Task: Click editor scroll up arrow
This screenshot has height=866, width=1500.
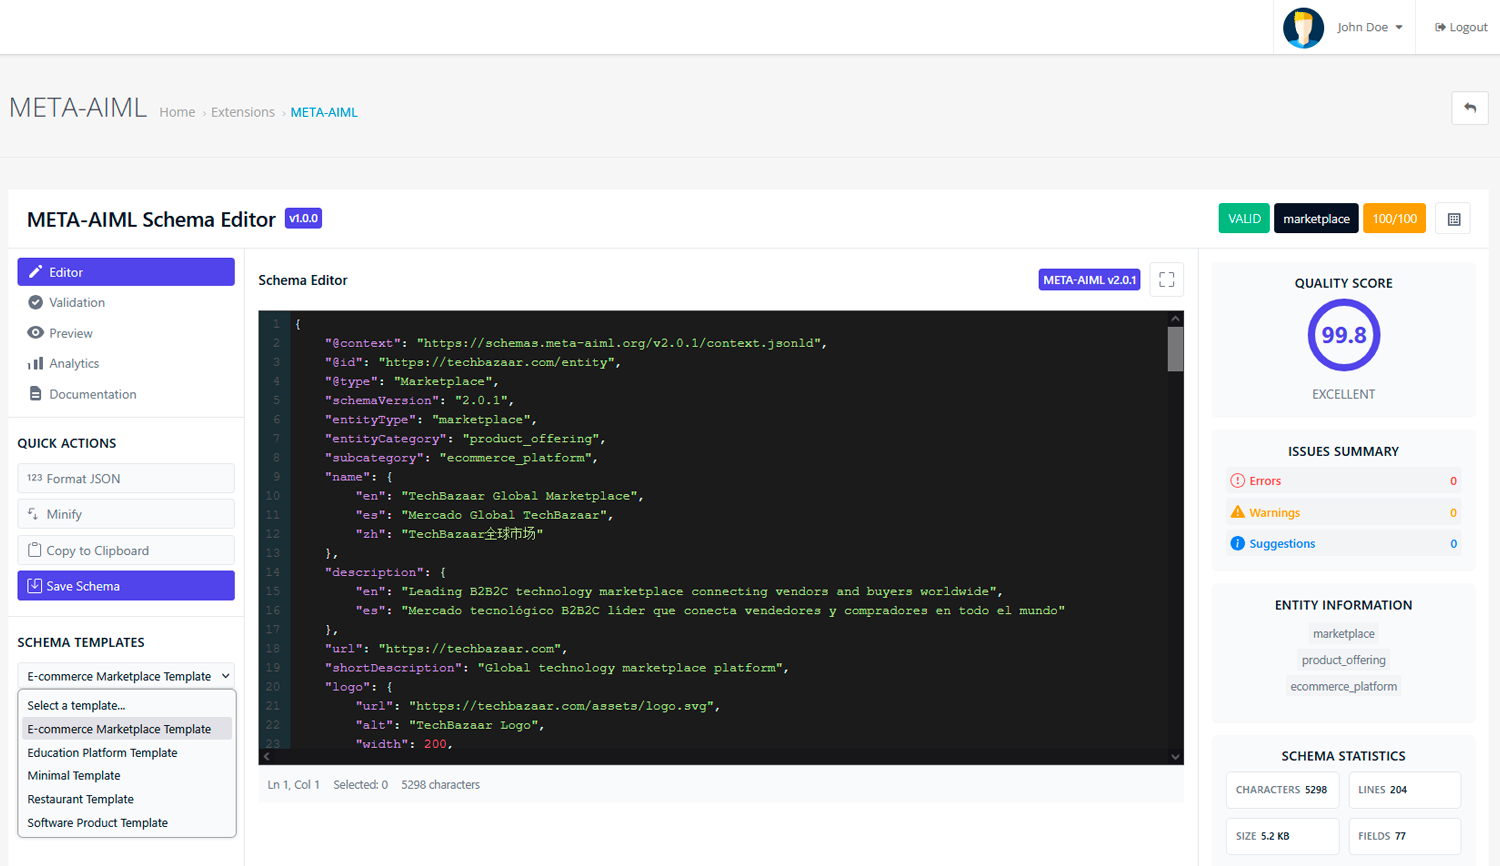Action: pyautogui.click(x=1175, y=318)
